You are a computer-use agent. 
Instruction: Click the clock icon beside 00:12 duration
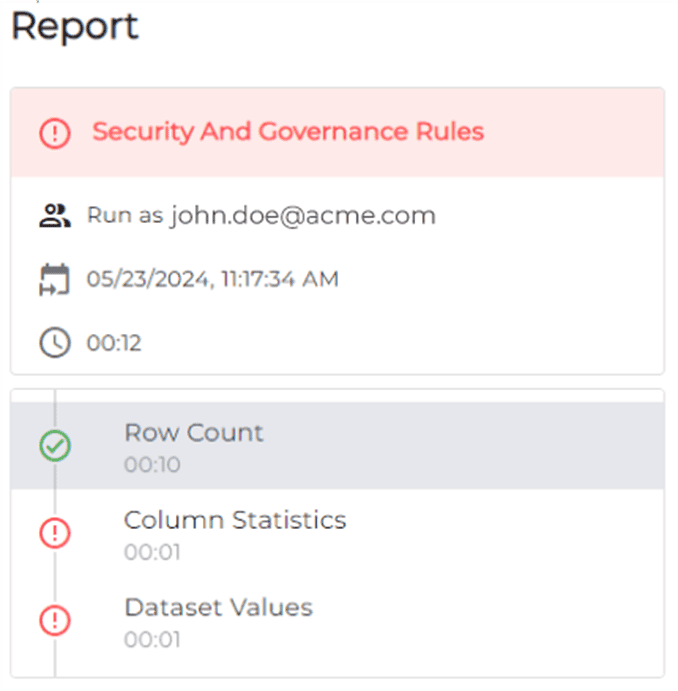55,343
